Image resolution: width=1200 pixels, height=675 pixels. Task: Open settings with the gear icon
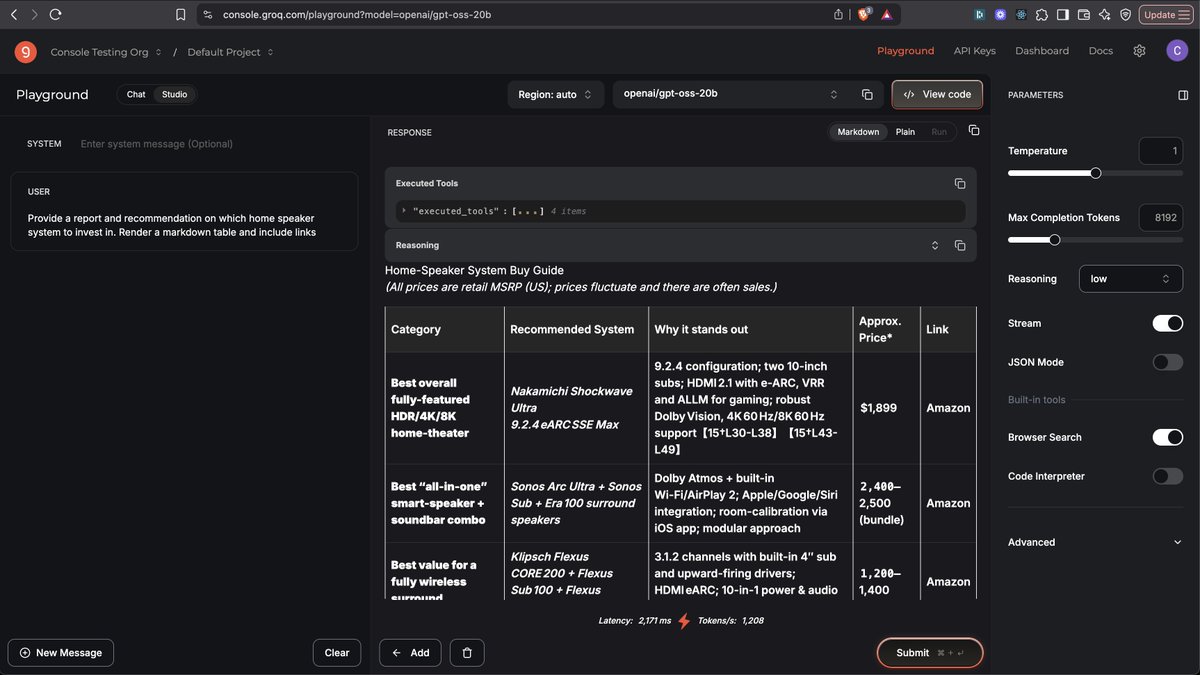(x=1139, y=50)
